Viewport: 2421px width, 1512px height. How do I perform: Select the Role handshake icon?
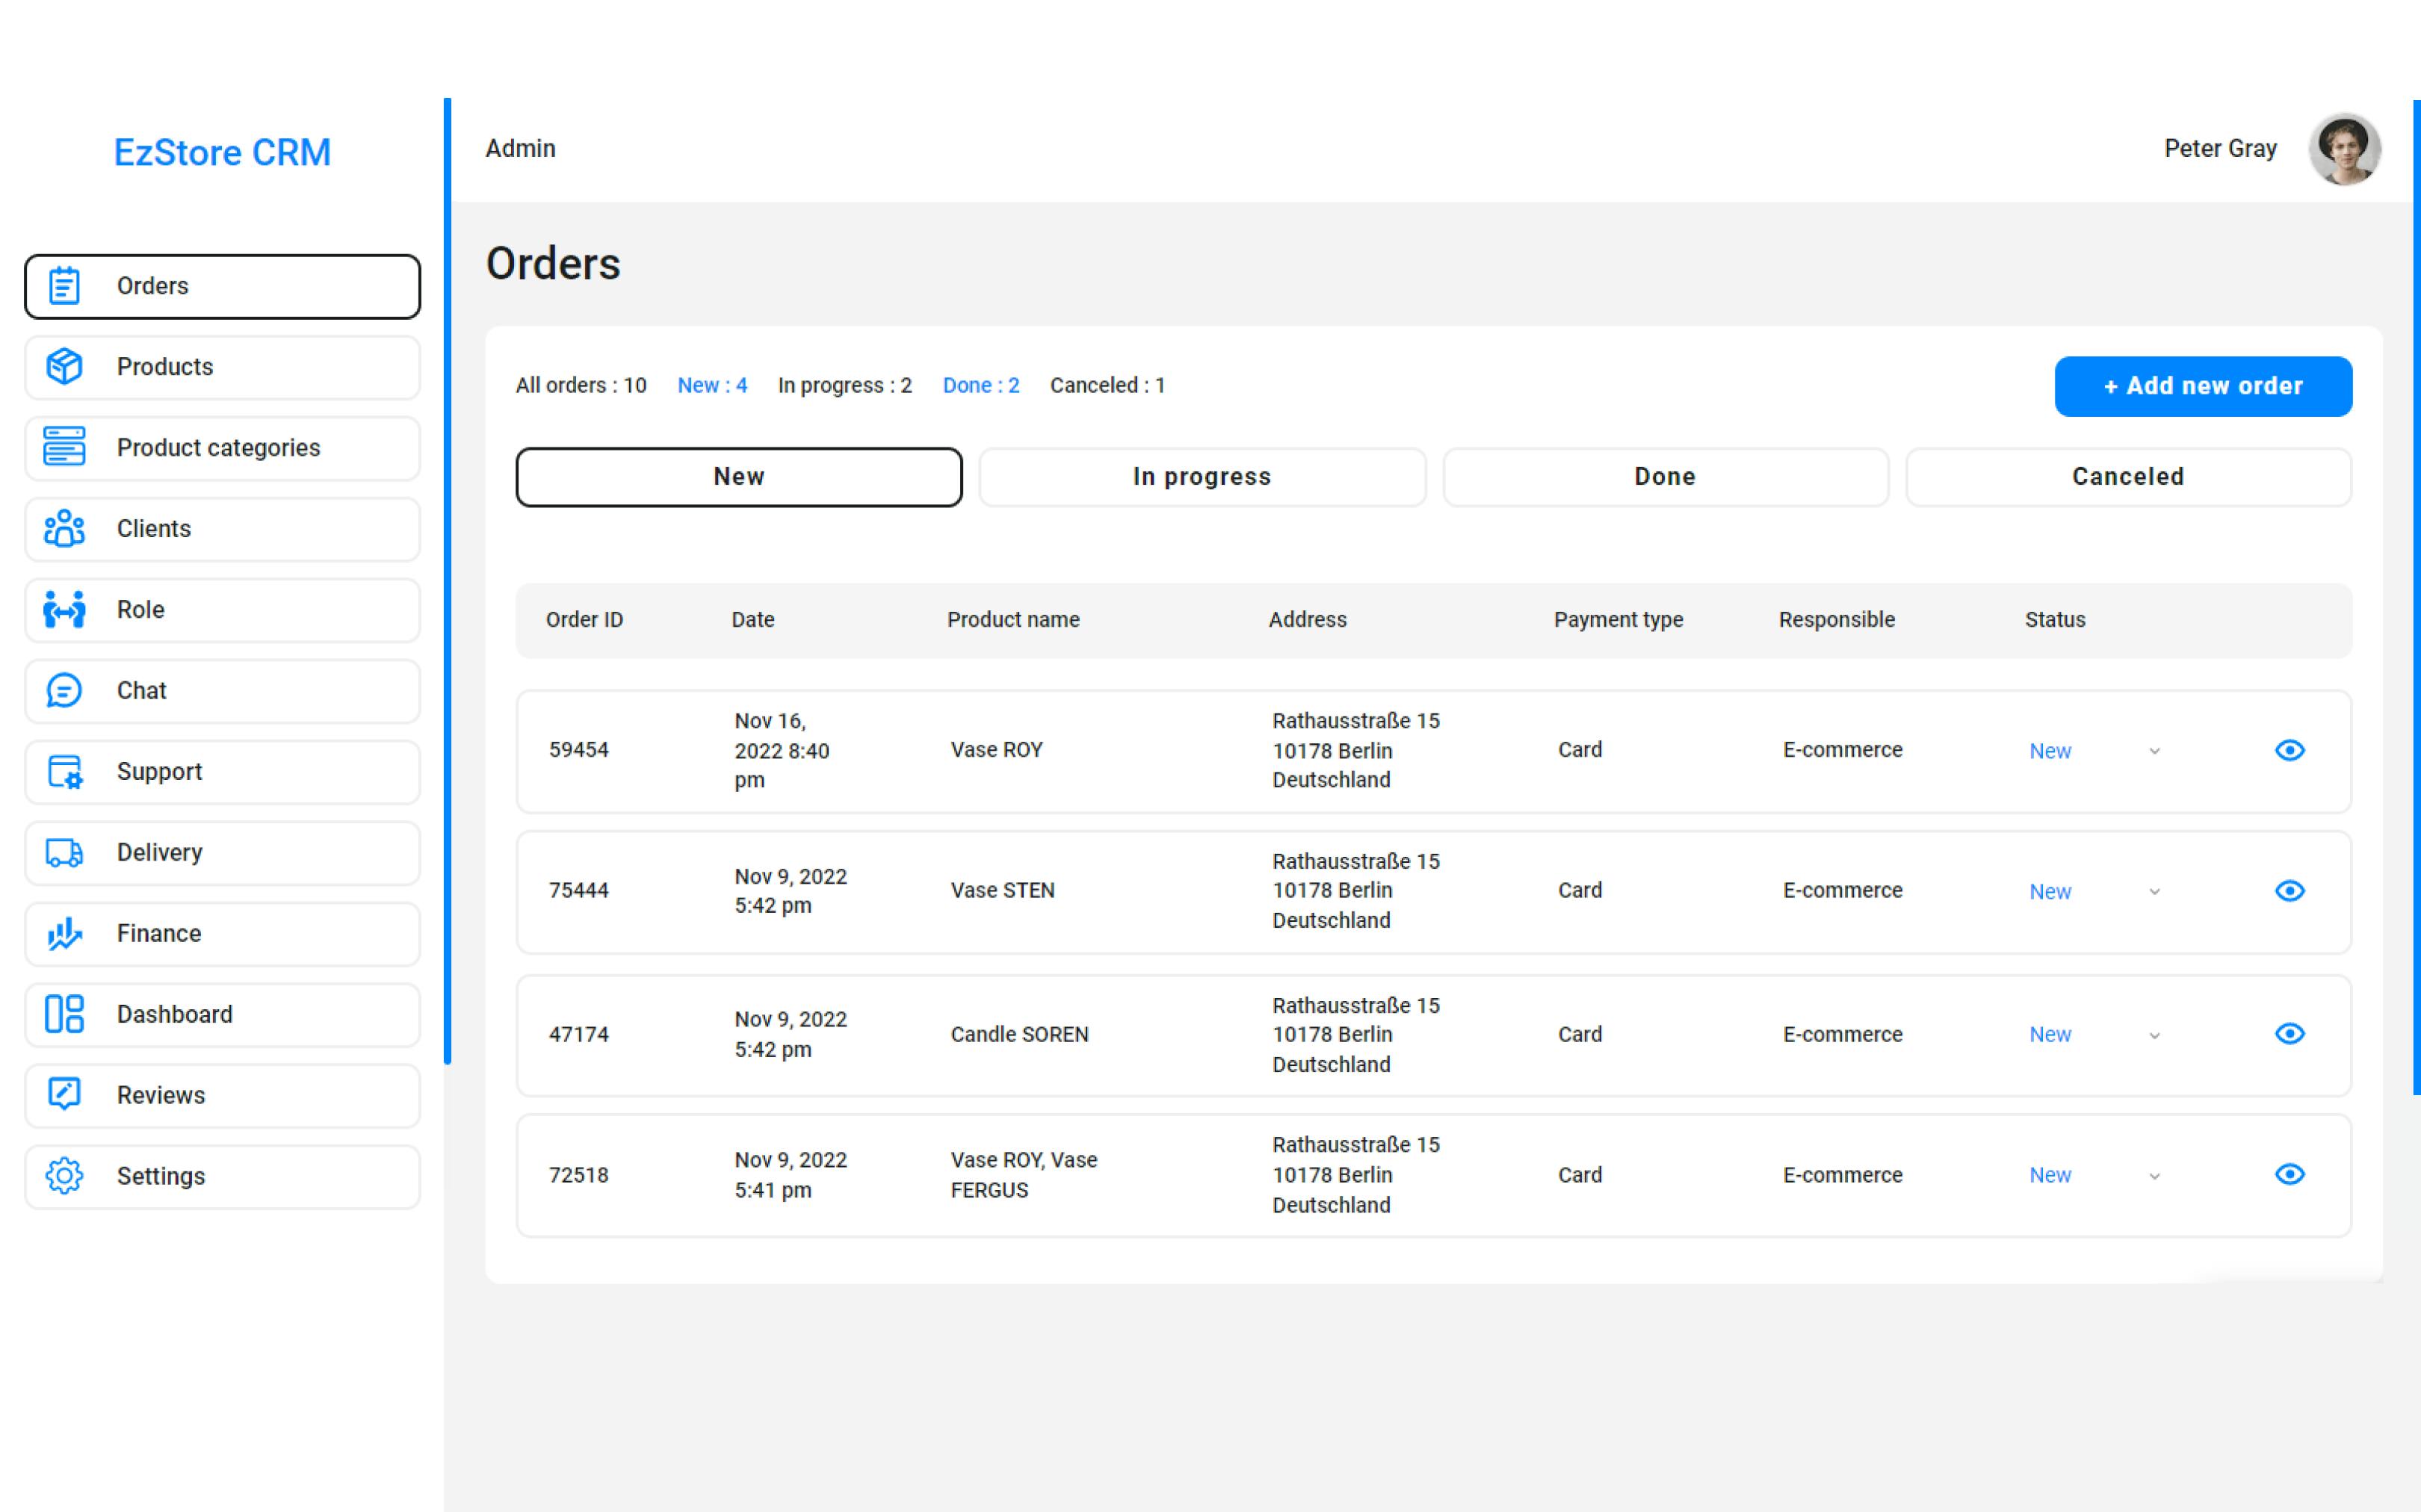coord(64,609)
